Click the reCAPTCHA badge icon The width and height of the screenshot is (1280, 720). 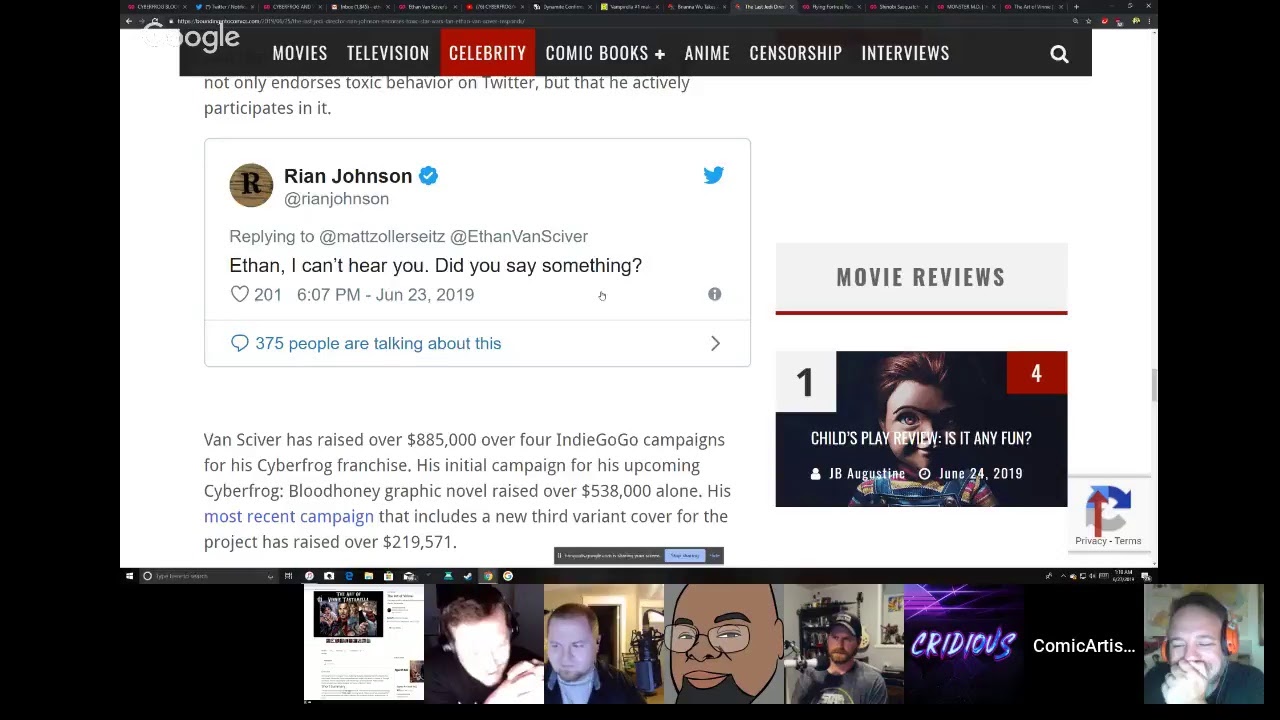pyautogui.click(x=1108, y=510)
